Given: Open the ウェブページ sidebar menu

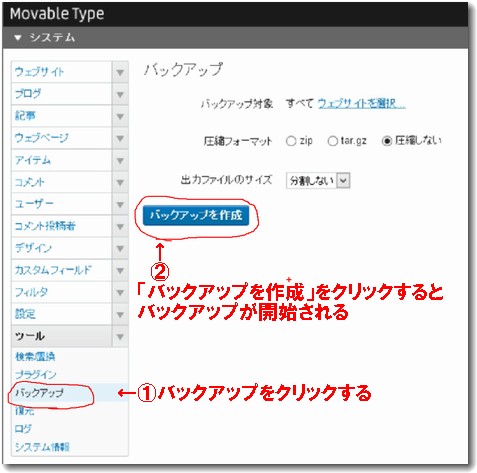Looking at the screenshot, I should pyautogui.click(x=62, y=138).
